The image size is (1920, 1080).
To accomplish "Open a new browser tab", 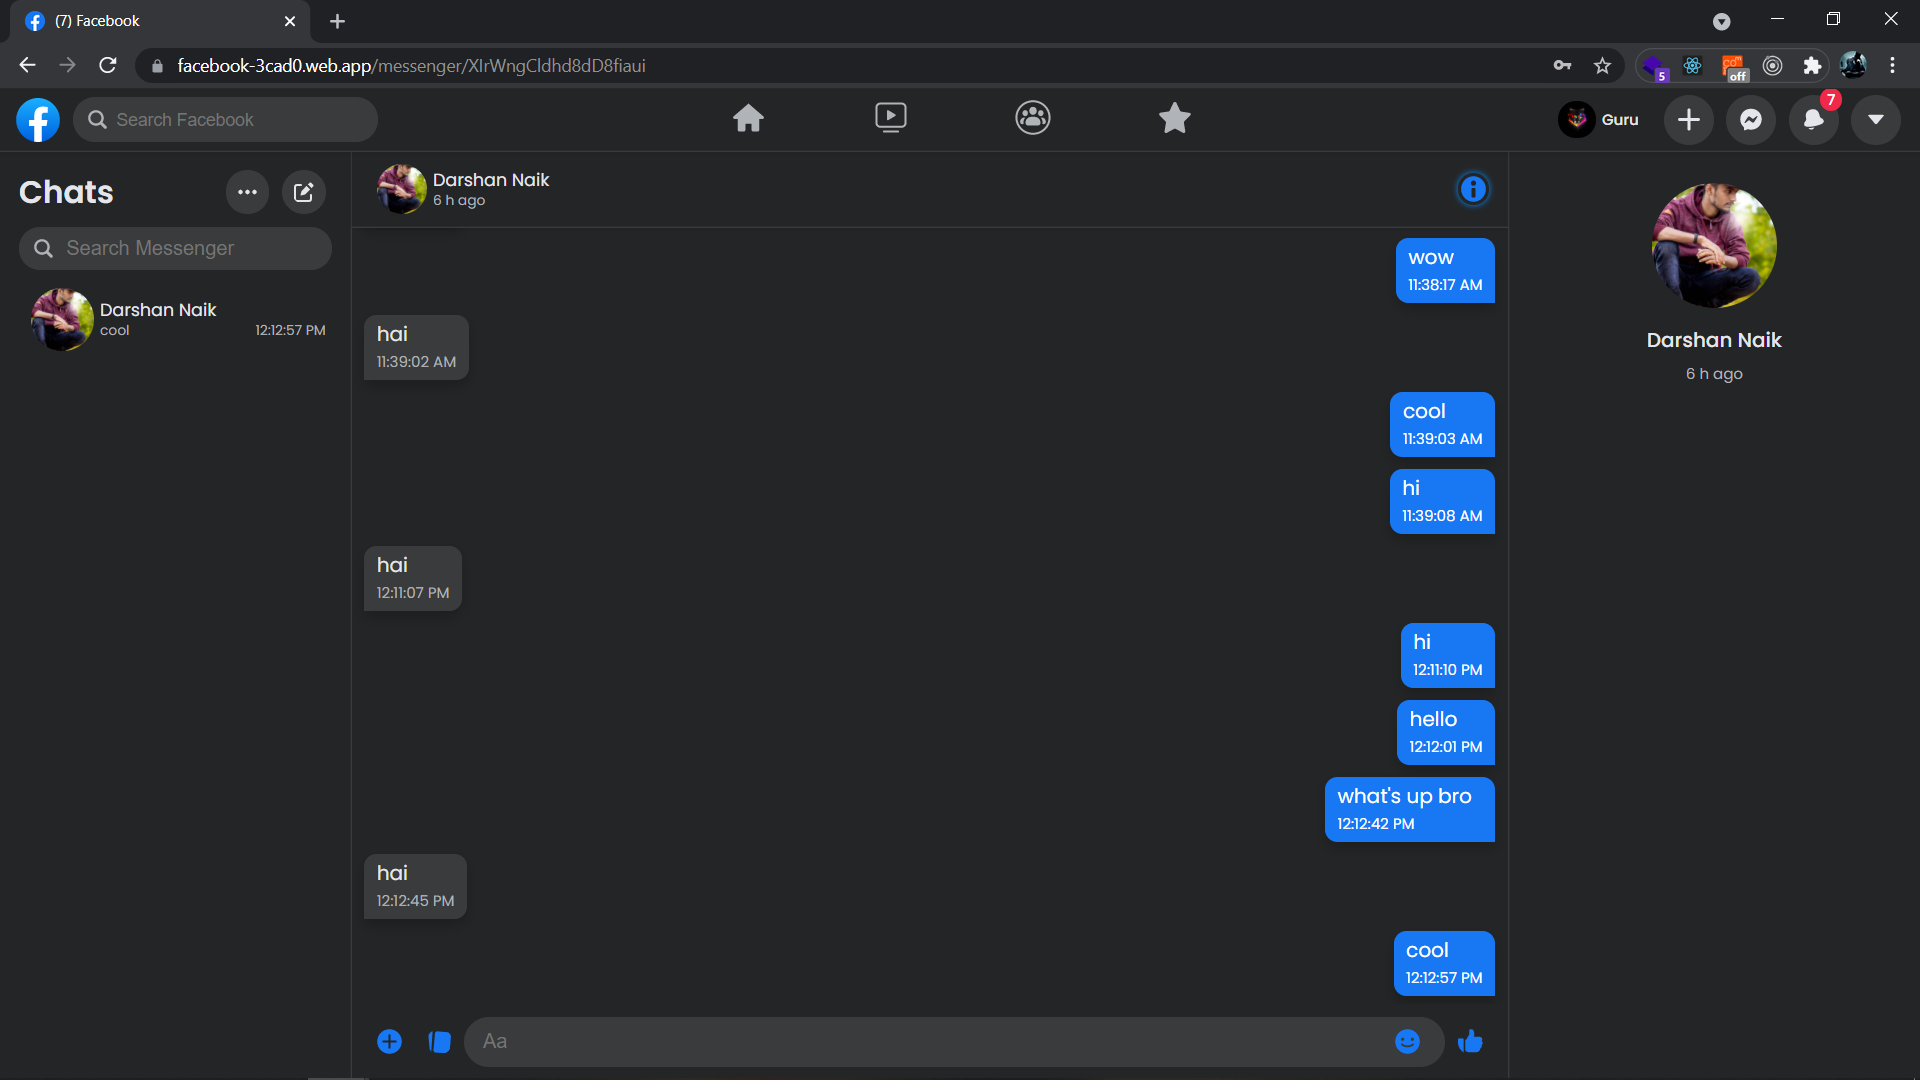I will click(337, 21).
